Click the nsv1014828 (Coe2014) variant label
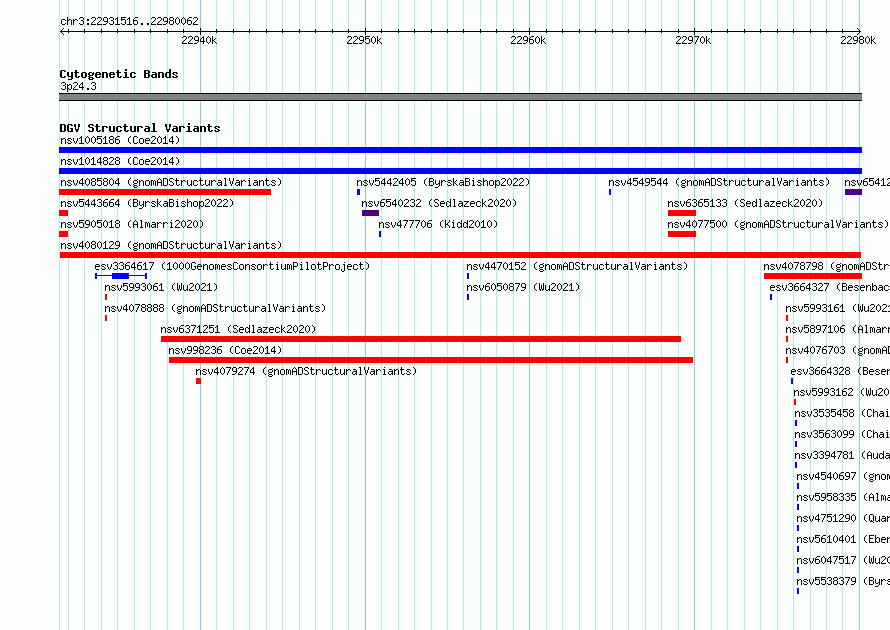The image size is (890, 630). 120,161
